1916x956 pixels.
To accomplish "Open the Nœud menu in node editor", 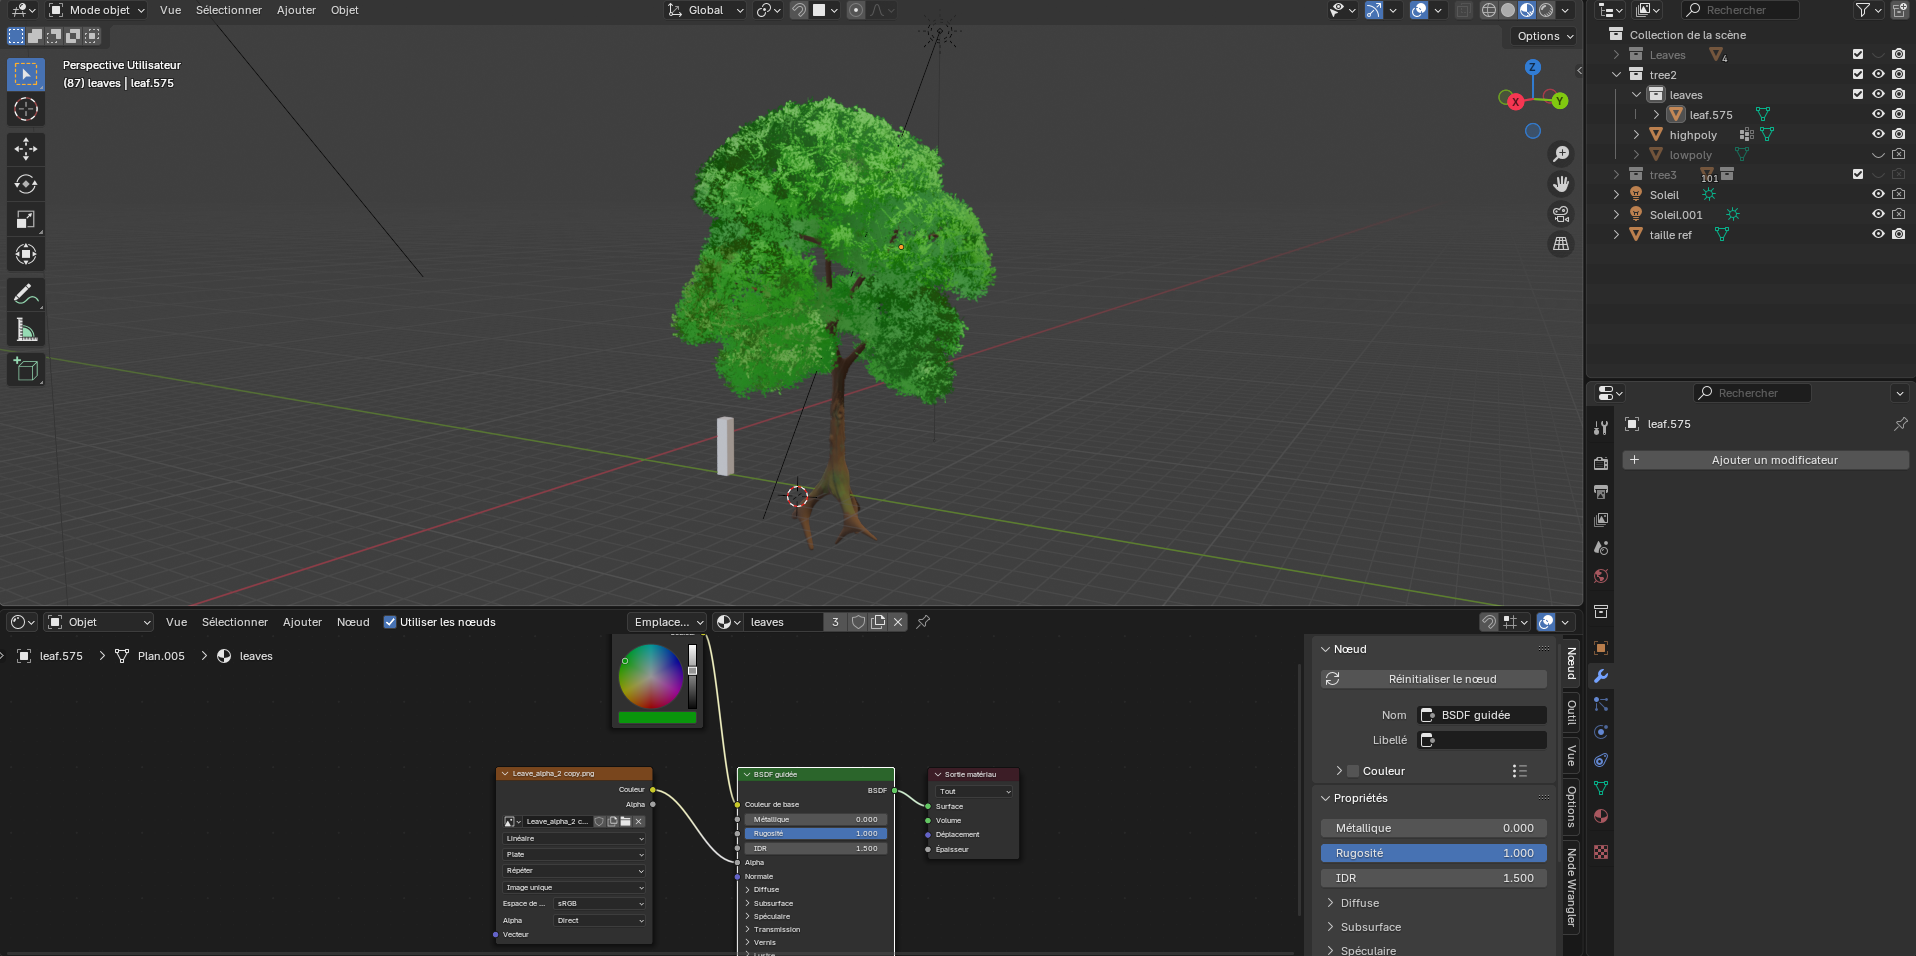I will (x=353, y=622).
